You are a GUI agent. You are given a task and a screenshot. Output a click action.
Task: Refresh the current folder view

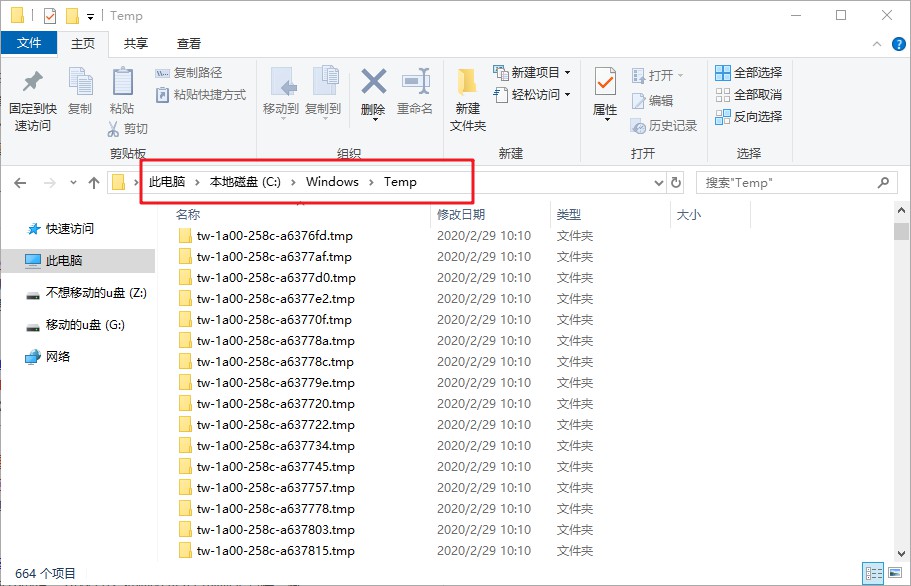[677, 183]
